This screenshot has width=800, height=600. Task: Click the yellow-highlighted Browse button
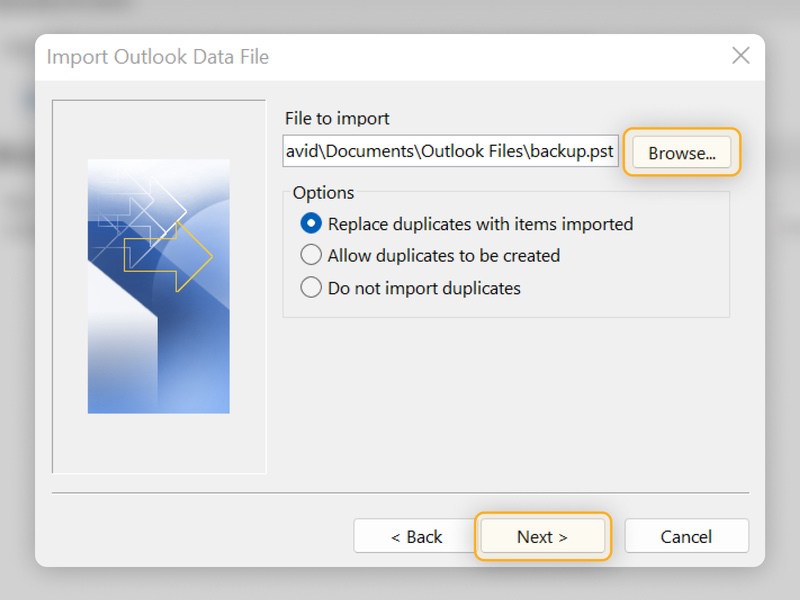(x=681, y=152)
